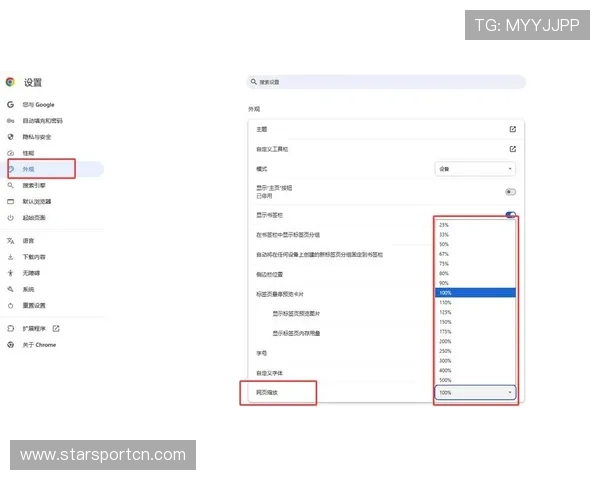Open external link icon beside 自定义工具栏
Image resolution: width=600 pixels, height=480 pixels.
pos(512,149)
